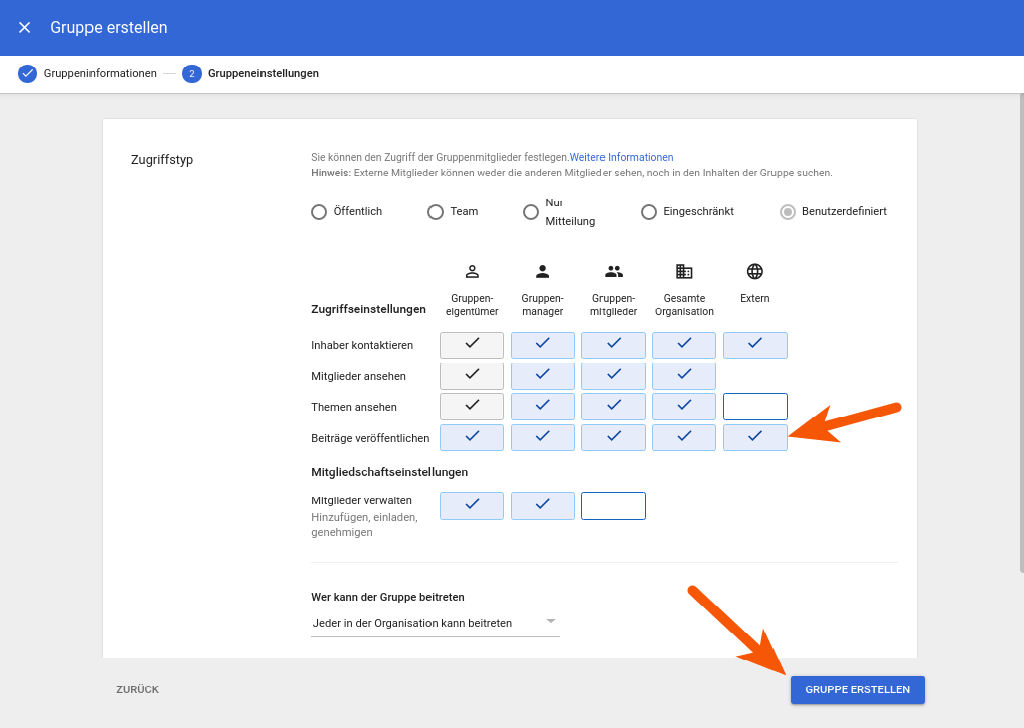Open the Wer kann der Gruppe beitreten dropdown
Image resolution: width=1024 pixels, height=728 pixels.
(x=549, y=621)
